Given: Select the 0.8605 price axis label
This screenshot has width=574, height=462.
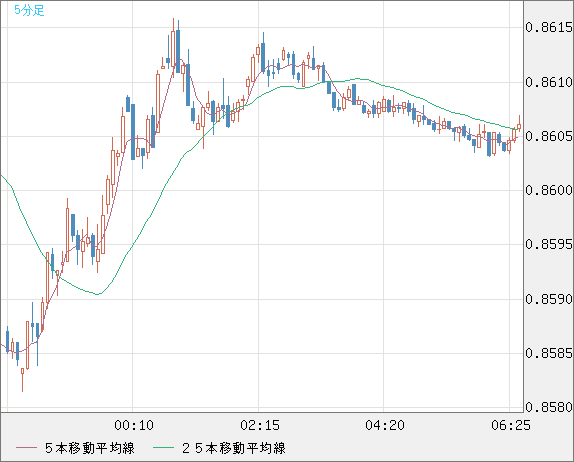Looking at the screenshot, I should point(549,136).
